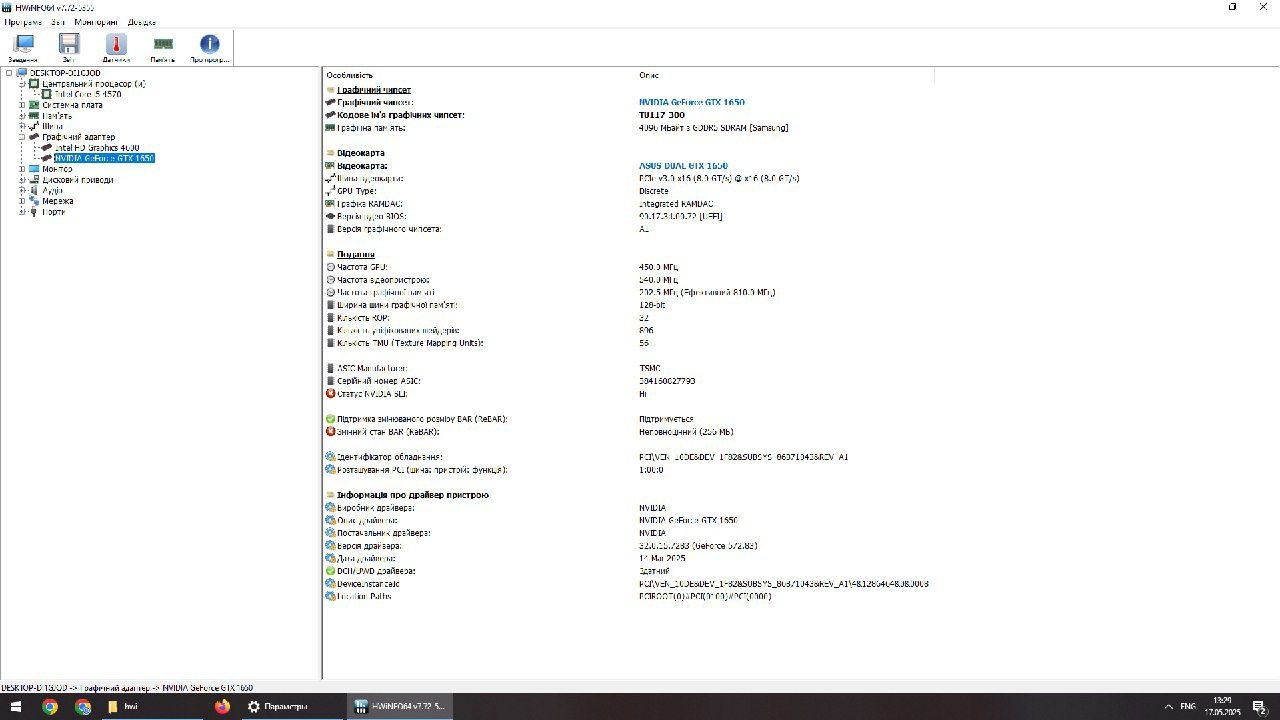Select NVIDIA GeForce GTX 1650 tree item
This screenshot has height=720, width=1280.
[x=104, y=158]
